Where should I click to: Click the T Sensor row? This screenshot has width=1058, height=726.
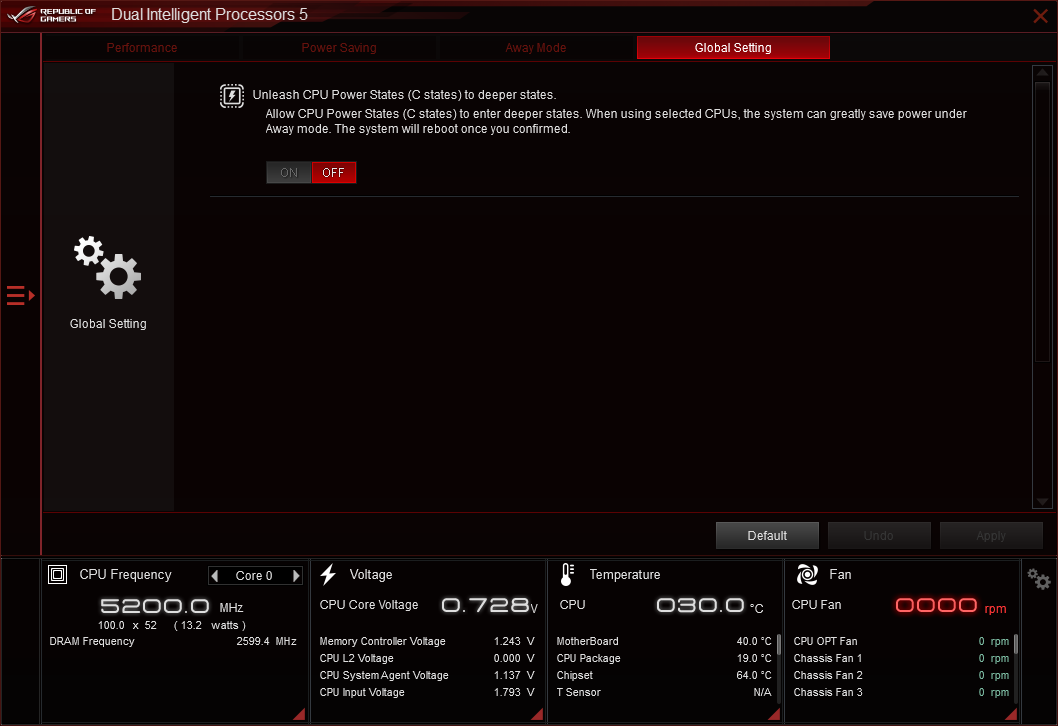[664, 692]
